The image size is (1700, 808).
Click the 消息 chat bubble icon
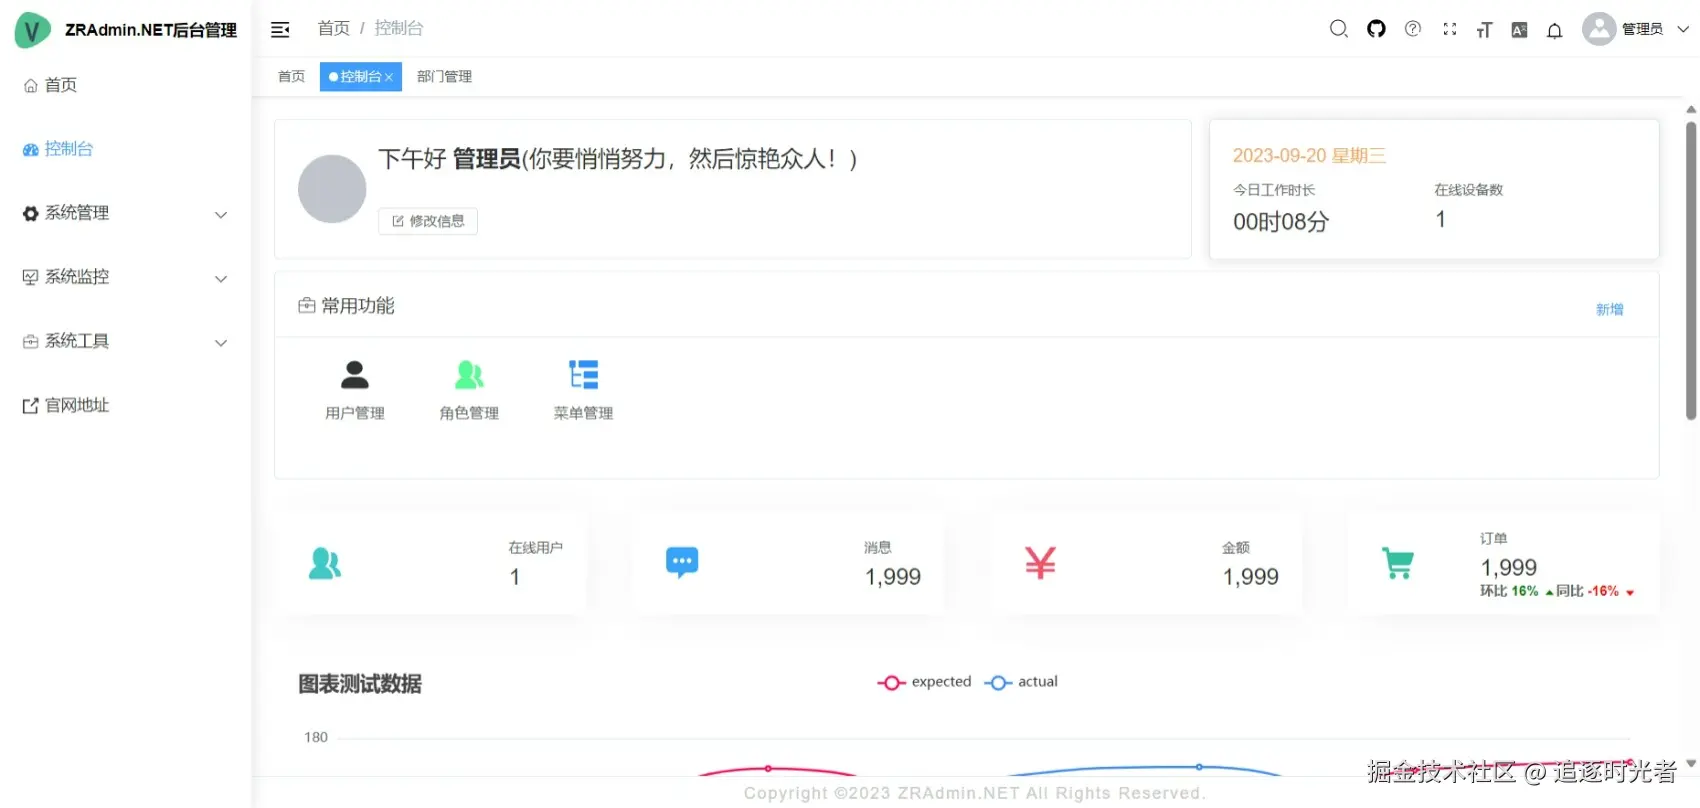[x=682, y=563]
